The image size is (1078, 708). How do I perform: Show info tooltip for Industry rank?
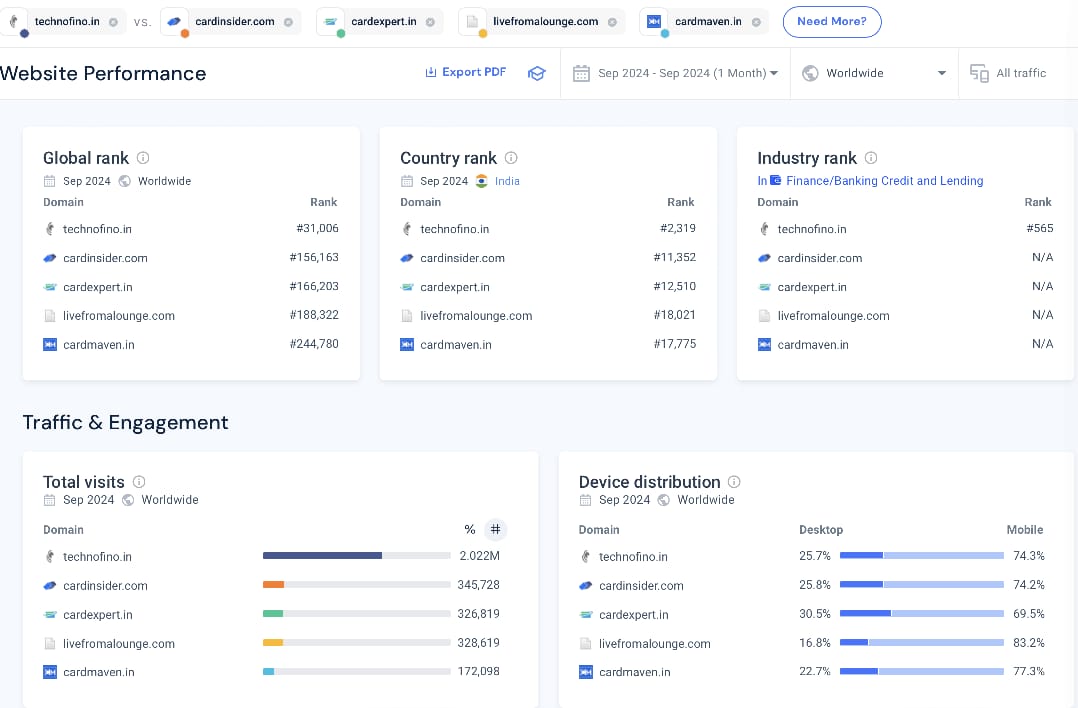tap(871, 157)
